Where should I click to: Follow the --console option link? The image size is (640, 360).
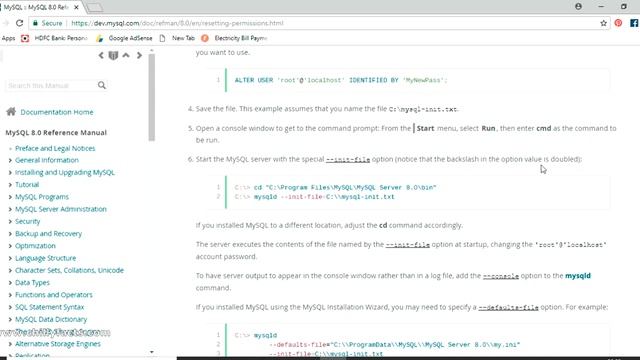pos(501,276)
